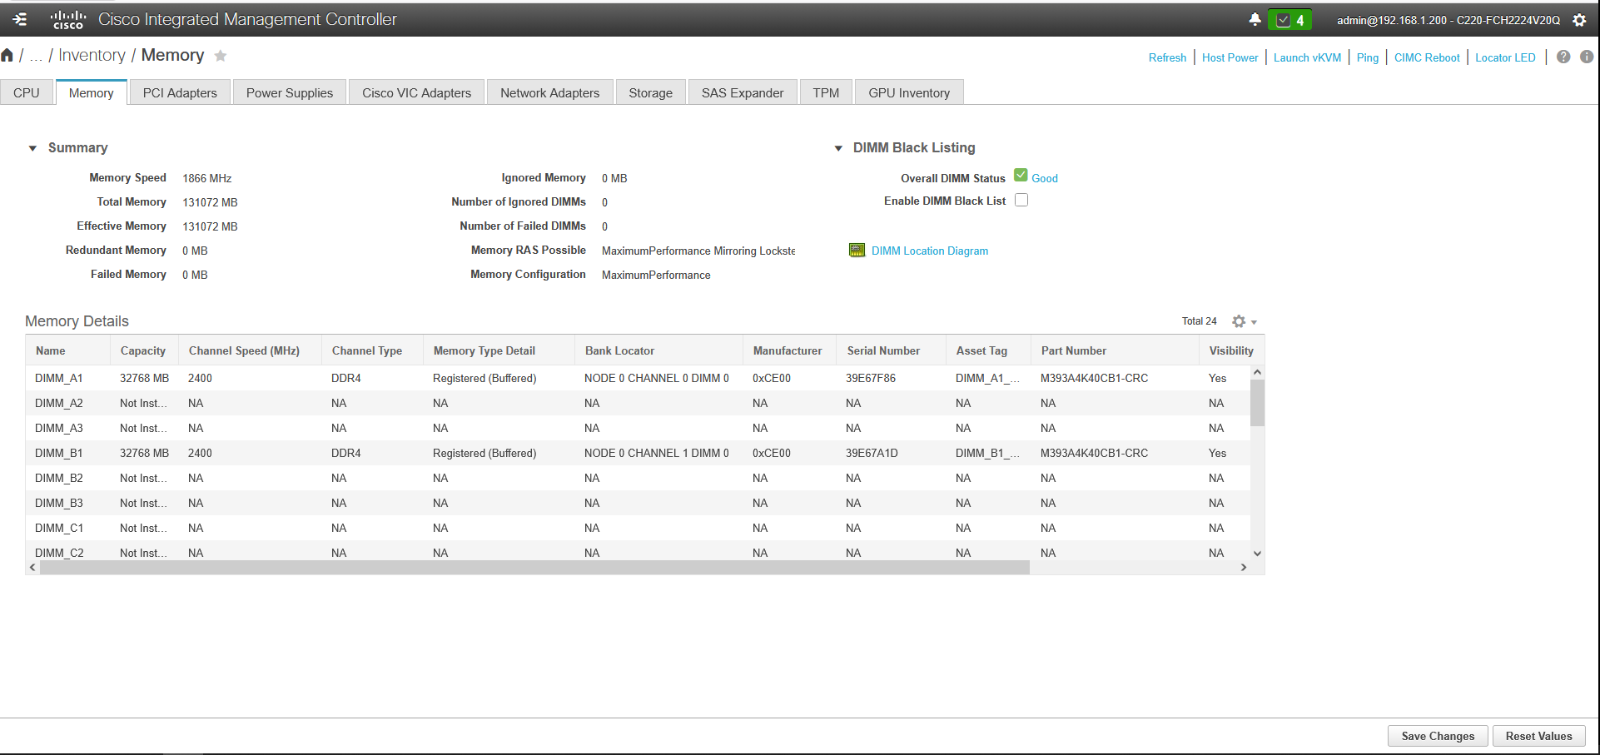1600x755 pixels.
Task: Open the Storage tab
Action: 651,92
